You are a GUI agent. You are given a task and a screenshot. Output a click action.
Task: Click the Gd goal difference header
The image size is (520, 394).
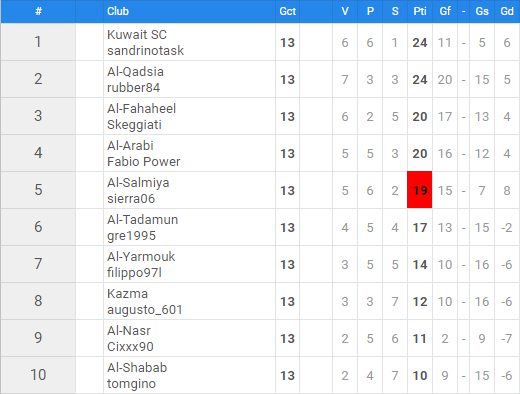(x=507, y=11)
